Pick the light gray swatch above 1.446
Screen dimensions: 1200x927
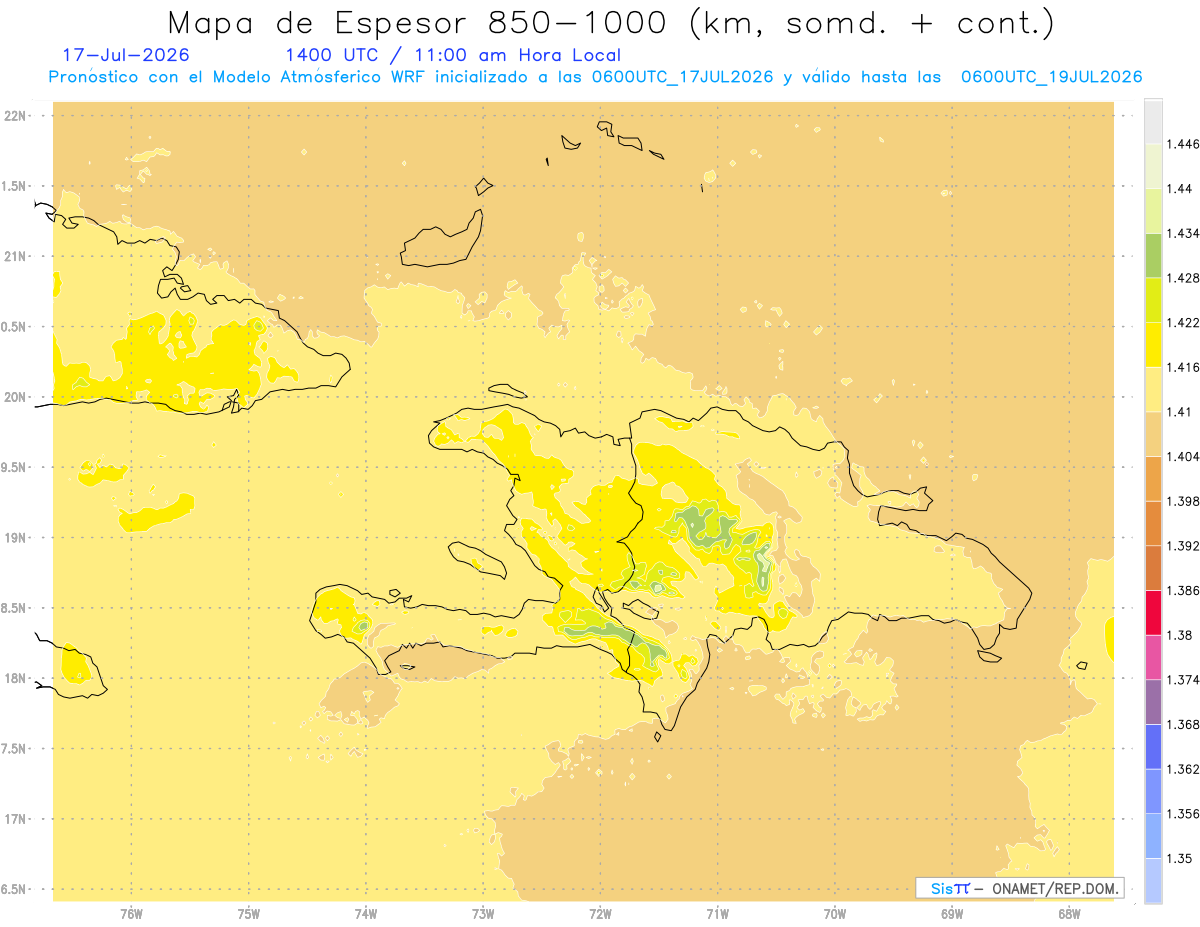1153,121
